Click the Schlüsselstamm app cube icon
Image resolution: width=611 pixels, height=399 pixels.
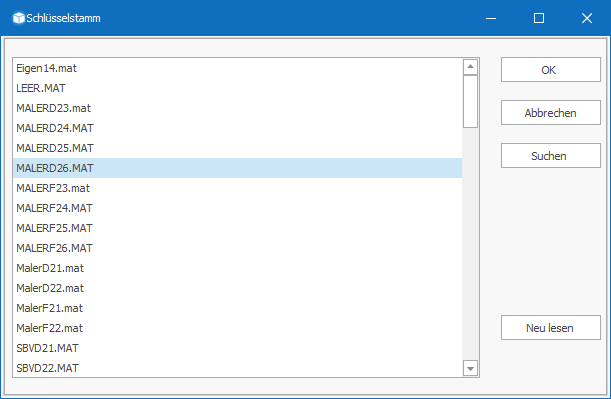click(18, 18)
